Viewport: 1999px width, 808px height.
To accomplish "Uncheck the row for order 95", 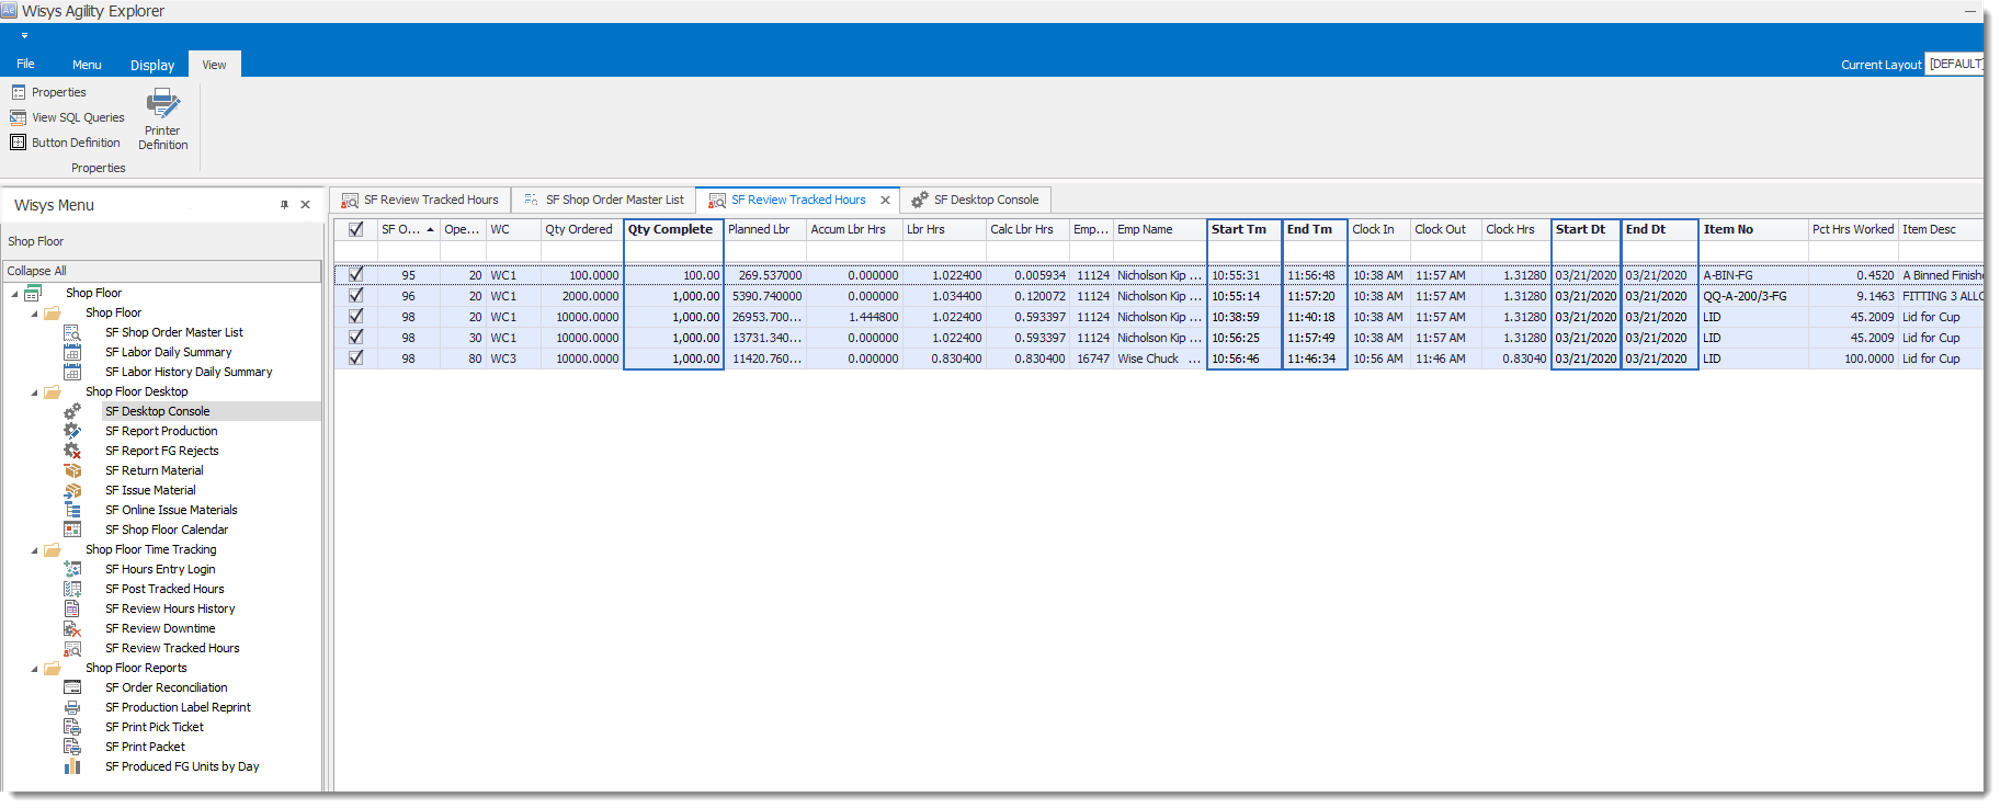I will (356, 275).
